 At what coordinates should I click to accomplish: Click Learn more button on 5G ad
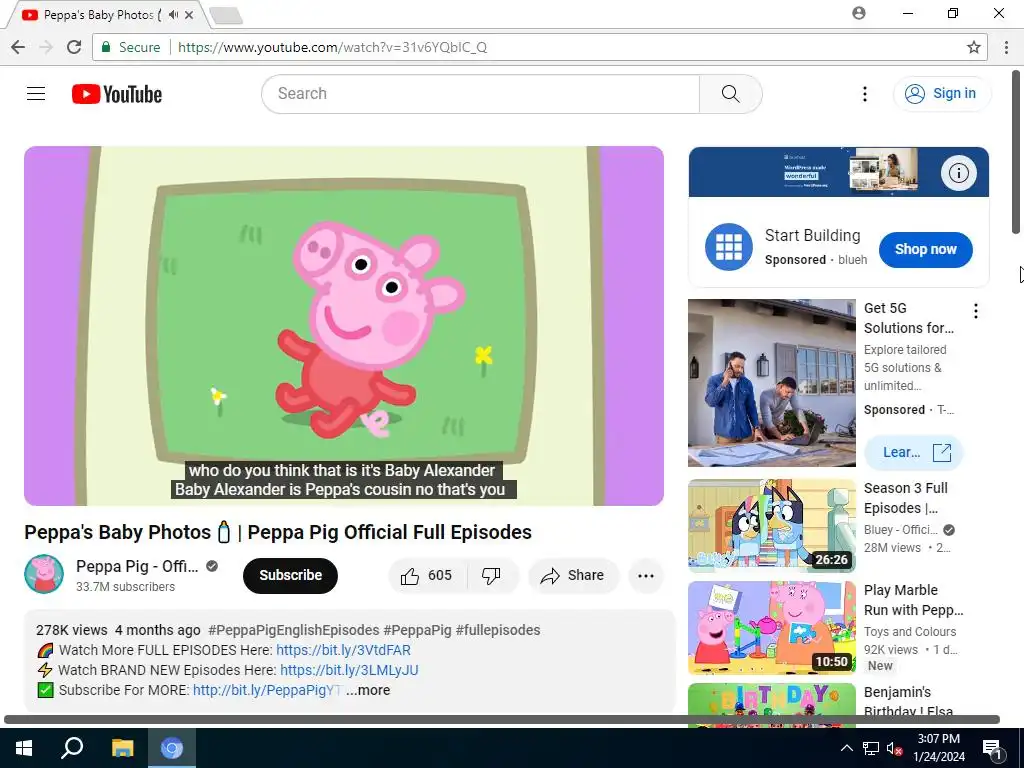coord(914,453)
